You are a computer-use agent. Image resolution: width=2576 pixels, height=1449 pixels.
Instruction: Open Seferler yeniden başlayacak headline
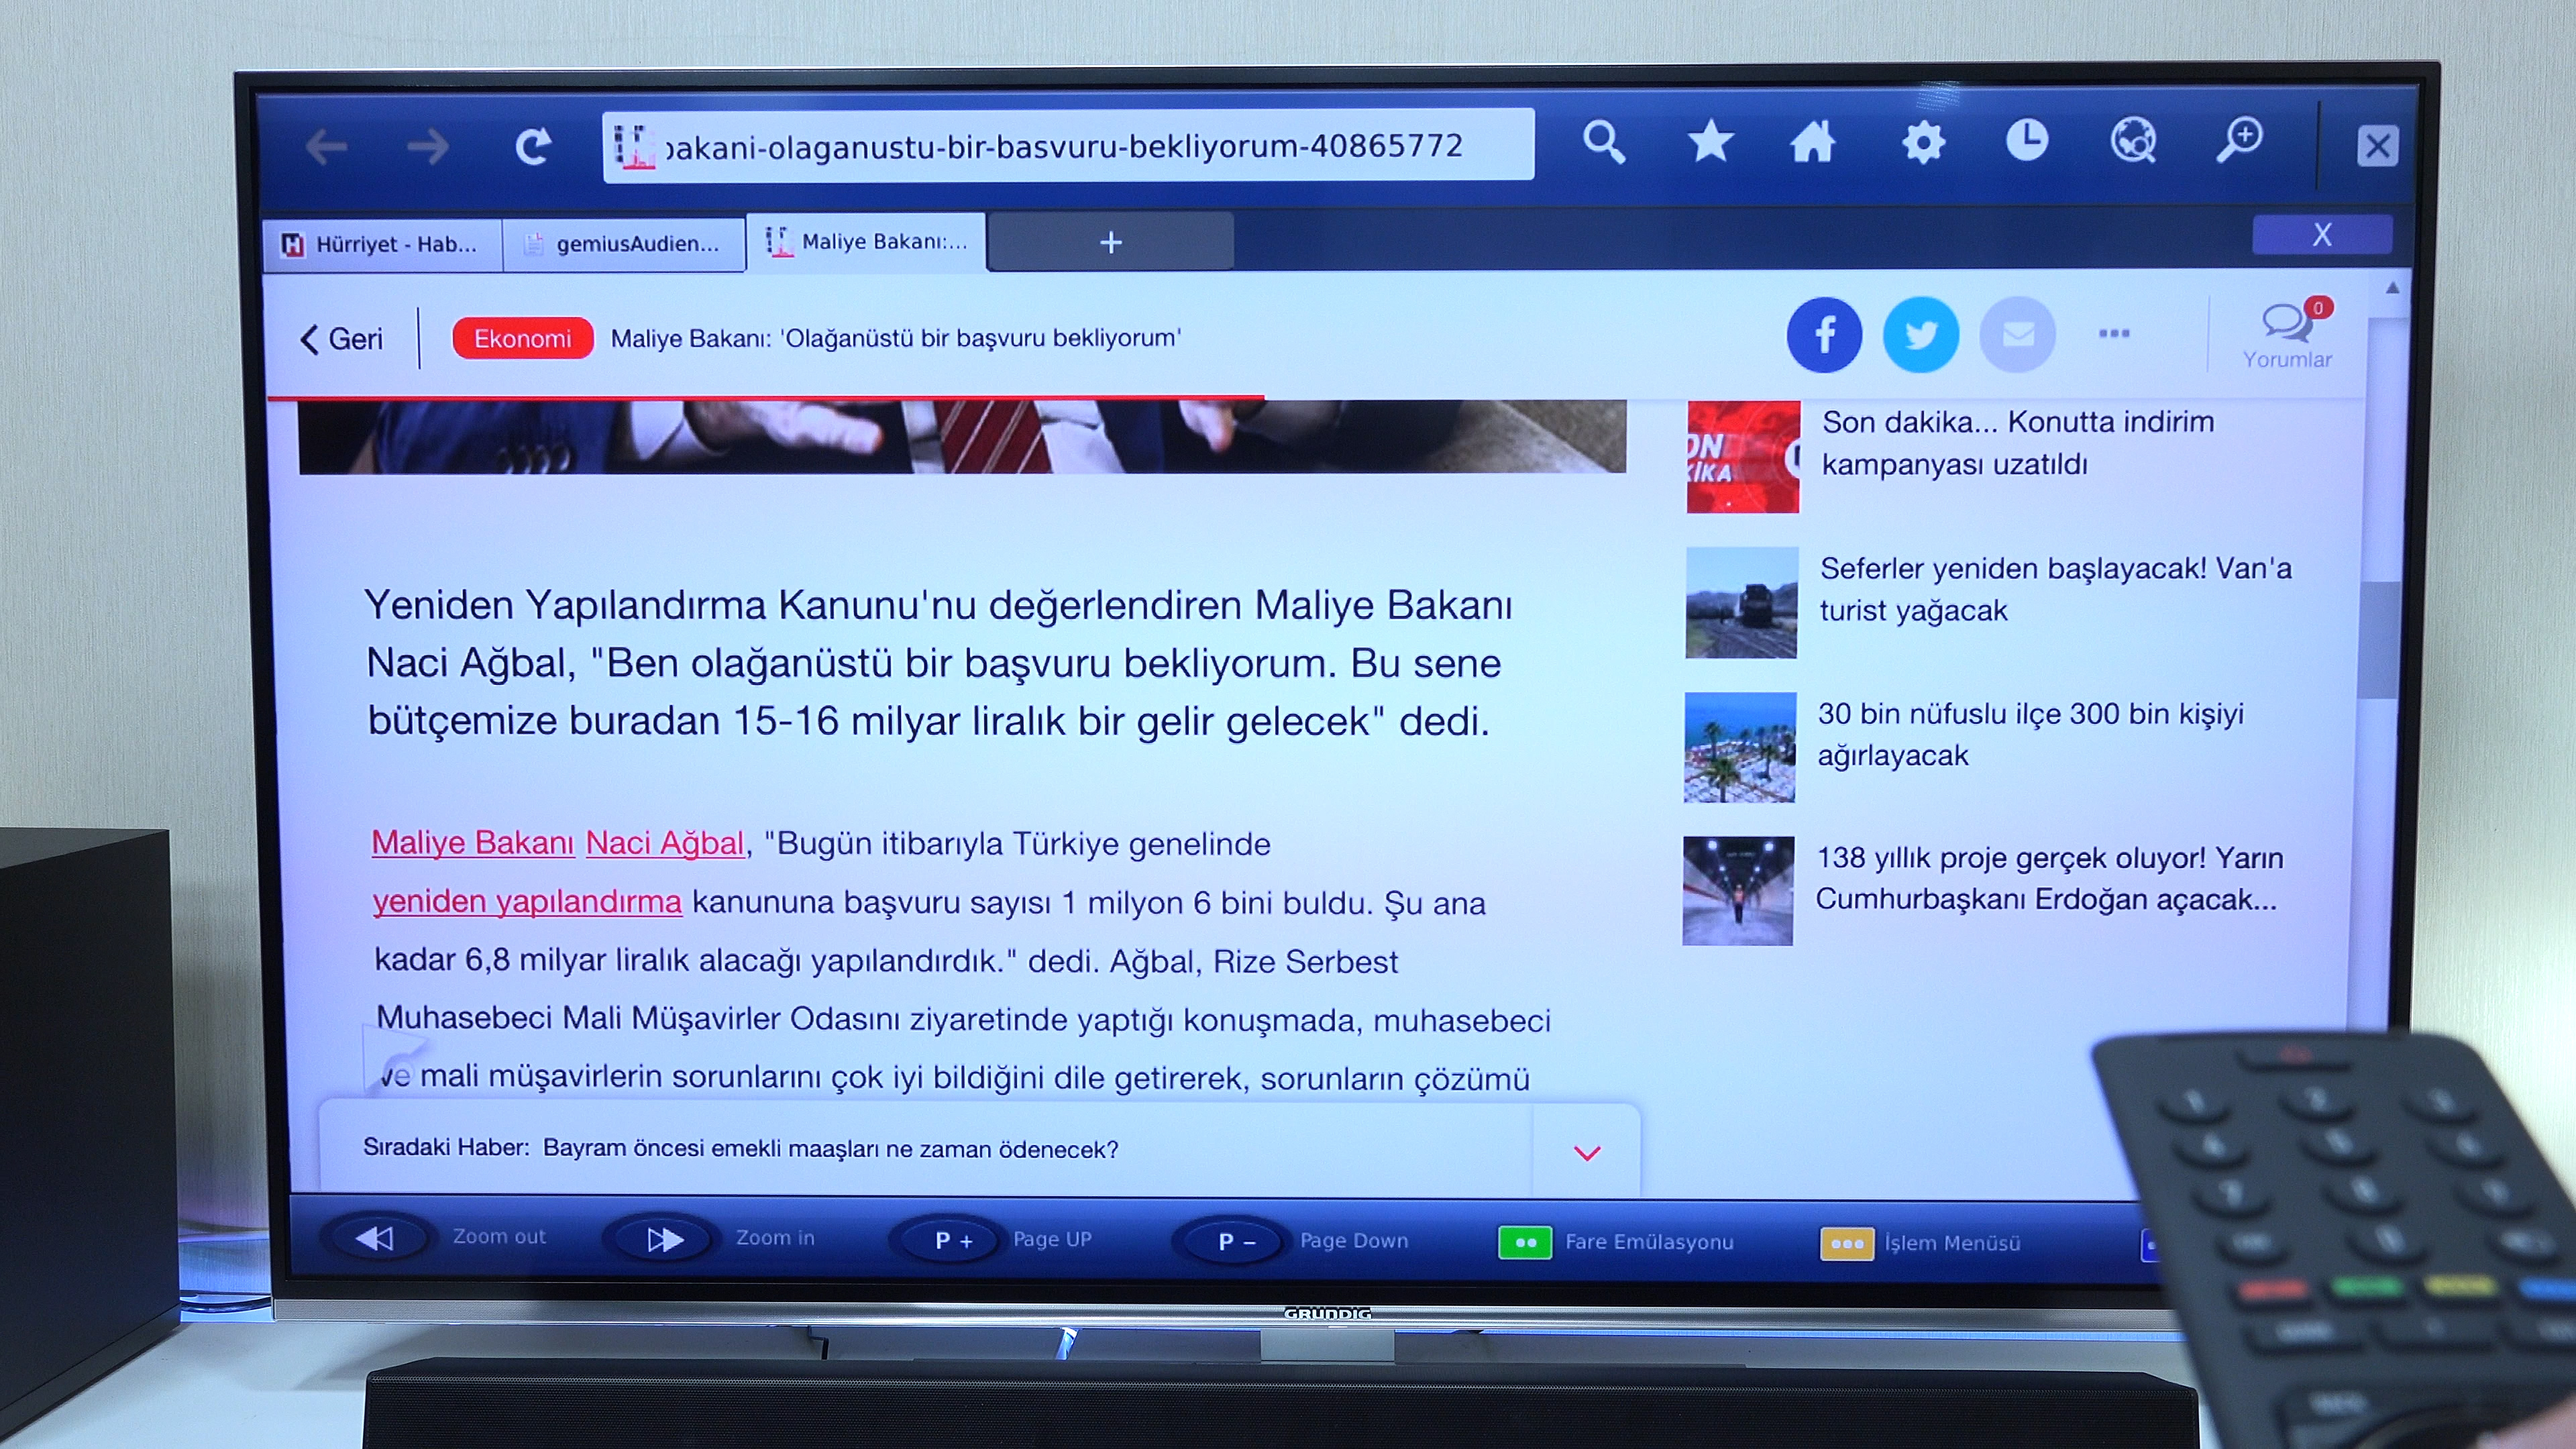2055,589
